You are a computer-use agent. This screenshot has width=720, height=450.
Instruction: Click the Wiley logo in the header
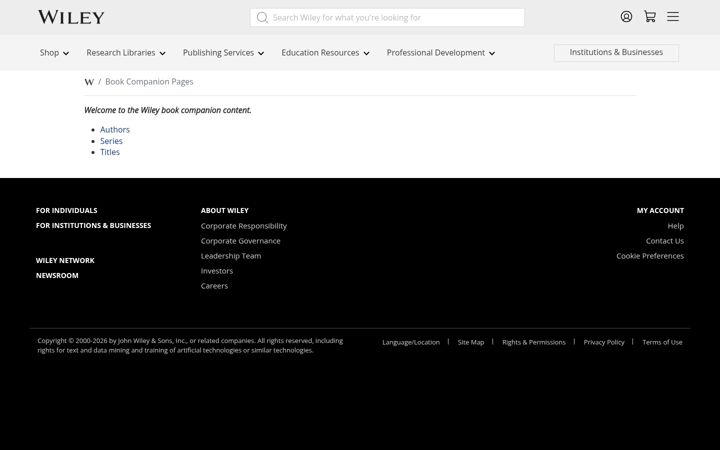pos(71,17)
